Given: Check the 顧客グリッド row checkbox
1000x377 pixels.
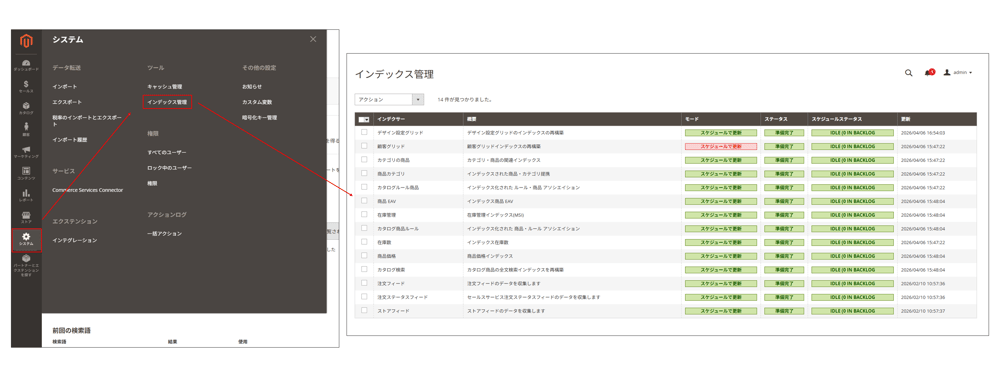Looking at the screenshot, I should (364, 146).
